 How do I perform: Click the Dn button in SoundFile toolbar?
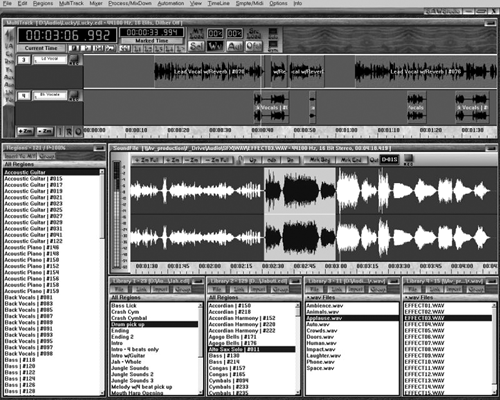(290, 160)
